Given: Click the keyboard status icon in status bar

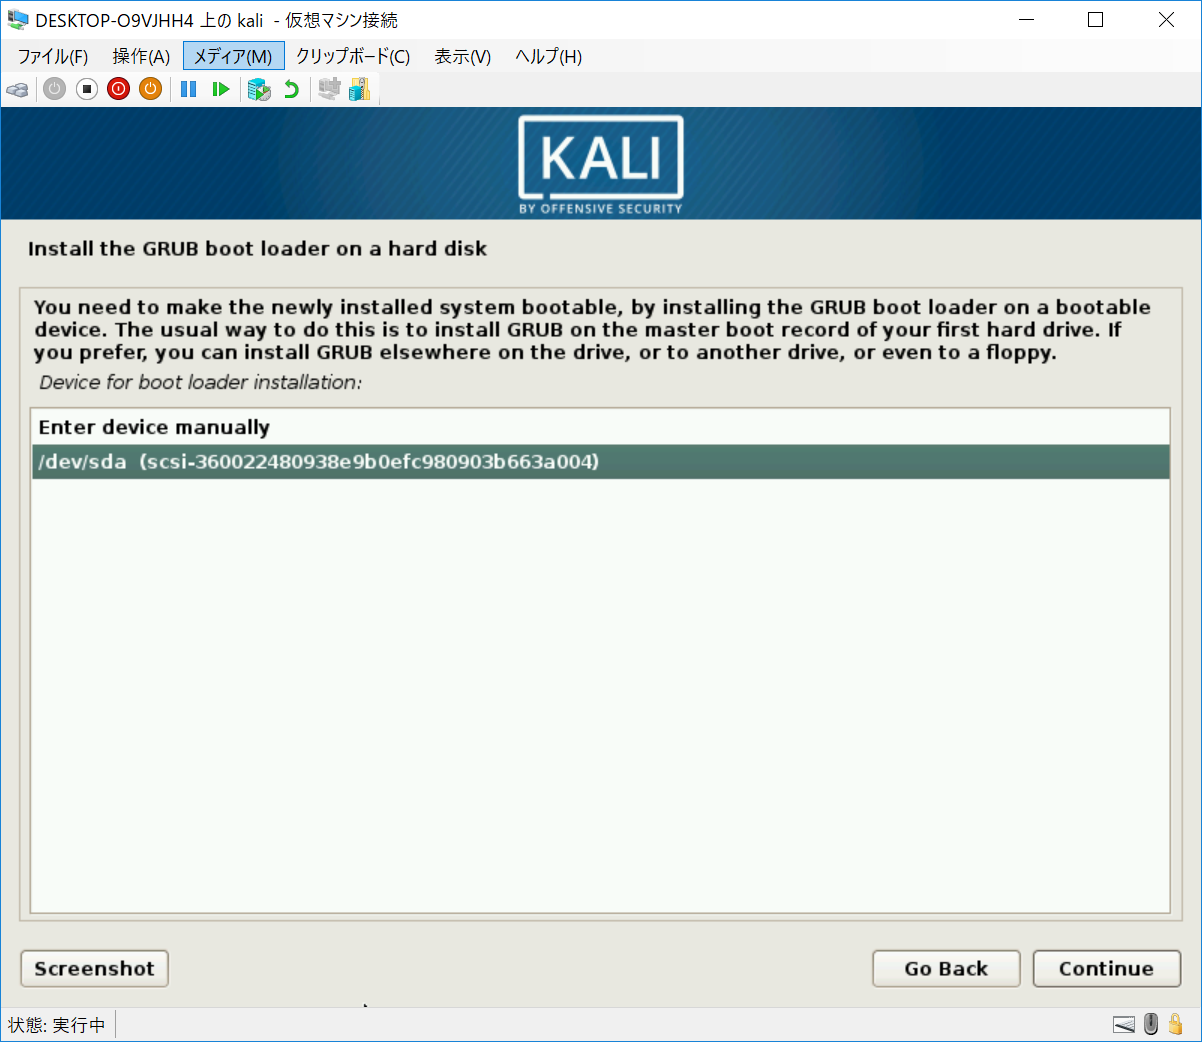Looking at the screenshot, I should tap(1124, 1024).
